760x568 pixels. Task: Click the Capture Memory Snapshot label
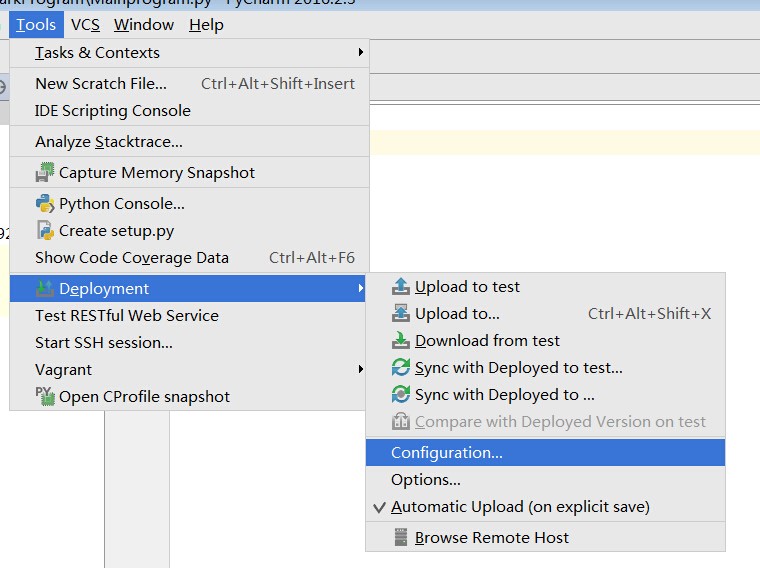(x=157, y=173)
